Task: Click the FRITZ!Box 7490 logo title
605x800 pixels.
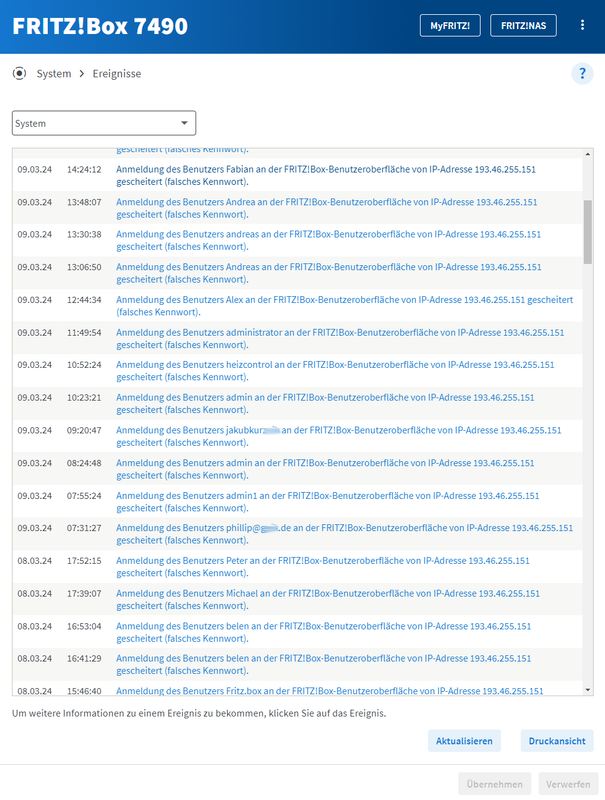Action: 100,26
